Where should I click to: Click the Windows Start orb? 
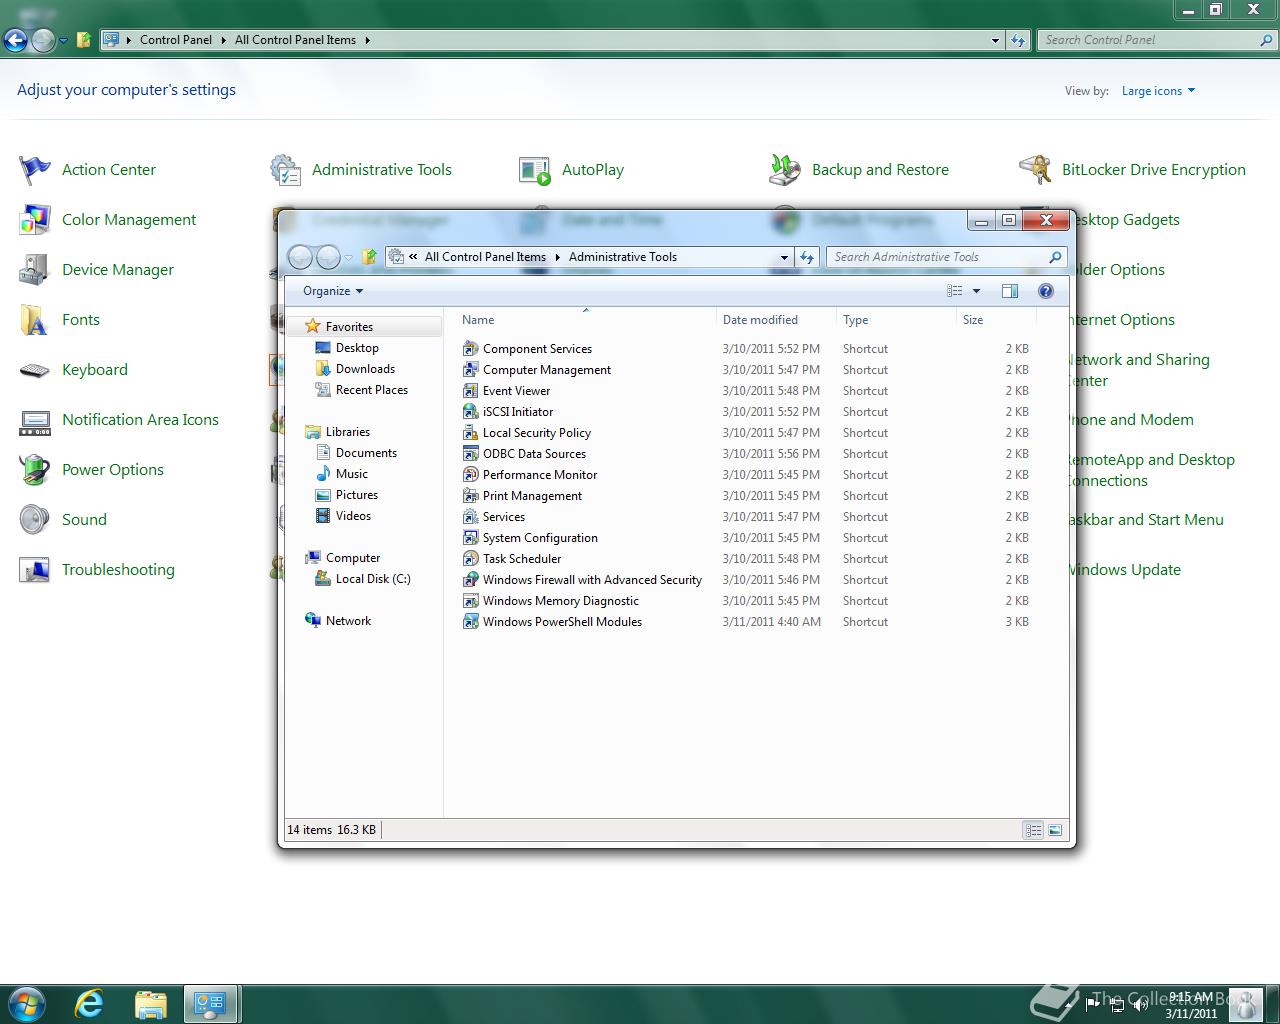26,1003
